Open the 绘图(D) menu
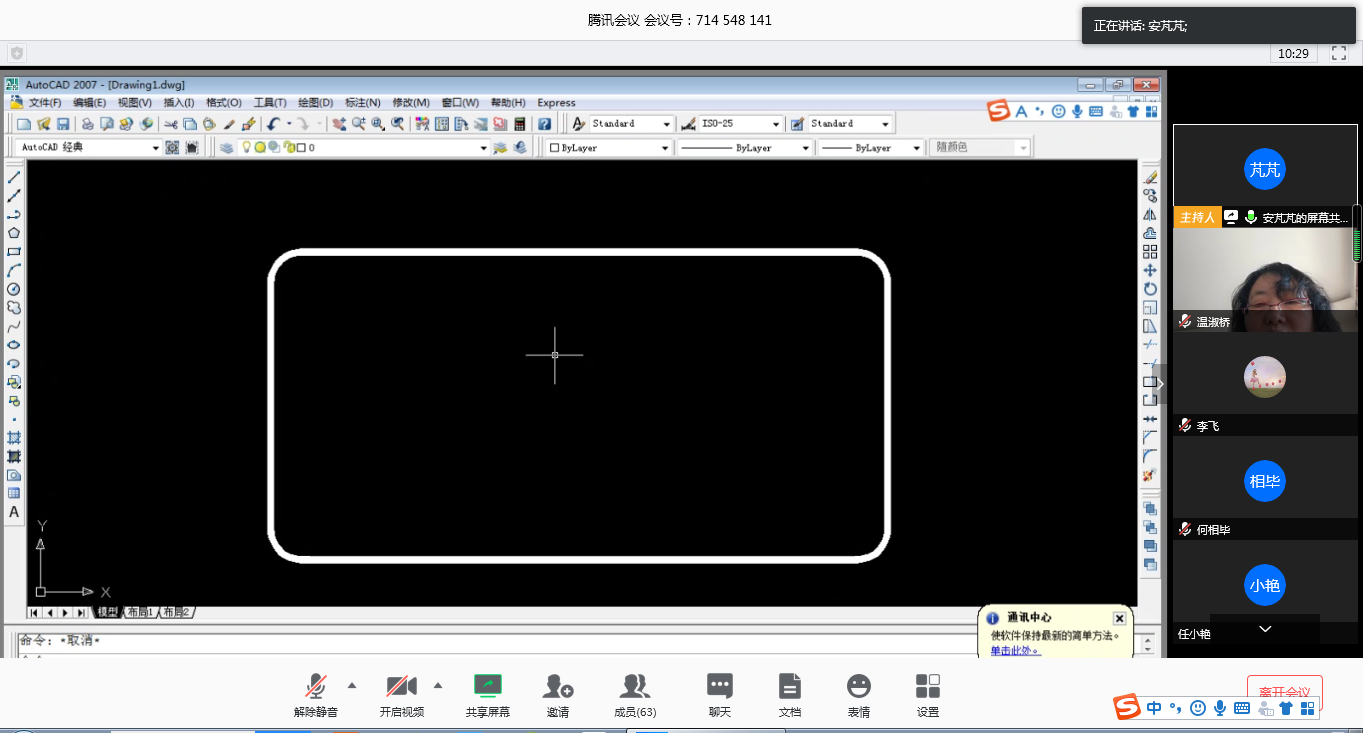This screenshot has width=1363, height=733. [315, 103]
